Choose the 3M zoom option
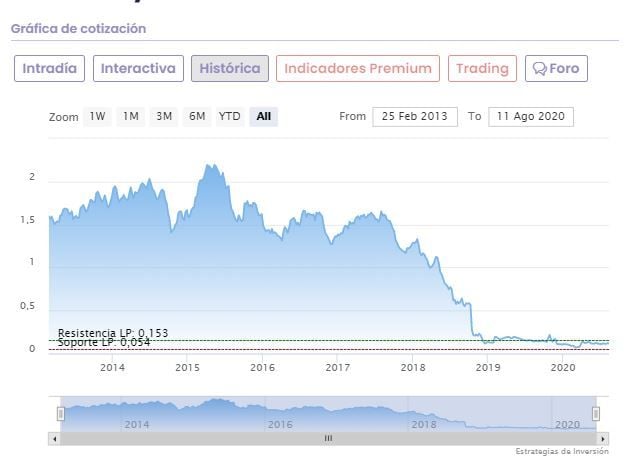Screen dimensions: 633x465 point(164,116)
